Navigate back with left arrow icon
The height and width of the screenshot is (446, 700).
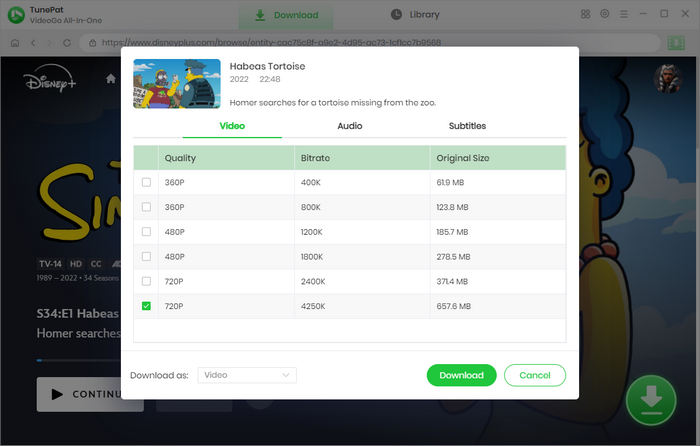click(x=33, y=43)
